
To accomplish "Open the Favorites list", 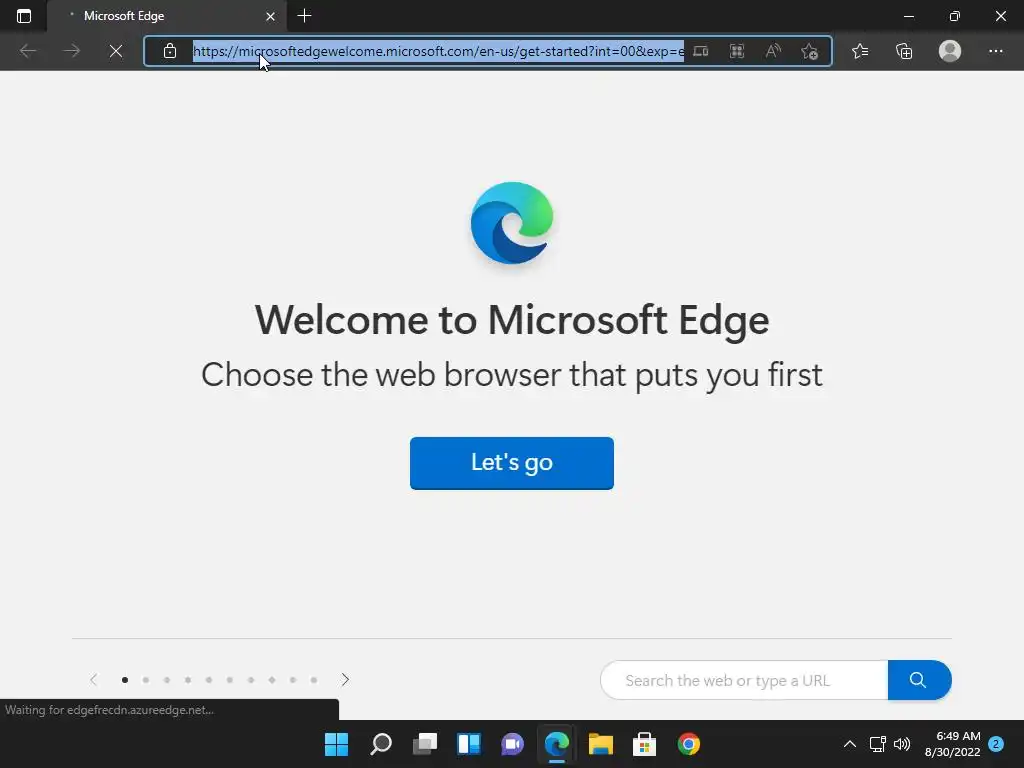I will 860,51.
